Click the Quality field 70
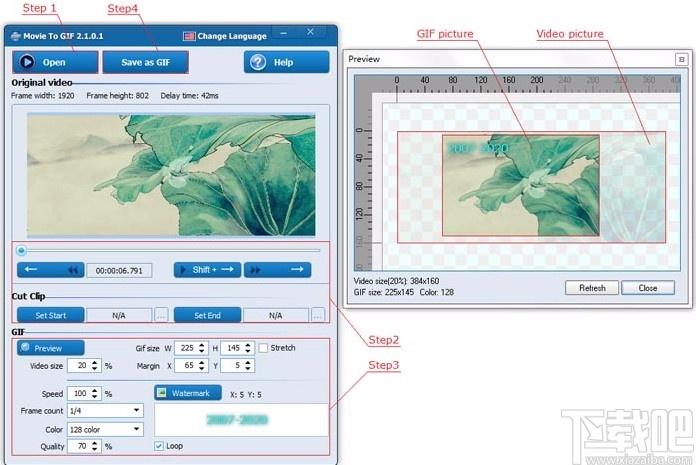The width and height of the screenshot is (696, 465). pos(79,446)
